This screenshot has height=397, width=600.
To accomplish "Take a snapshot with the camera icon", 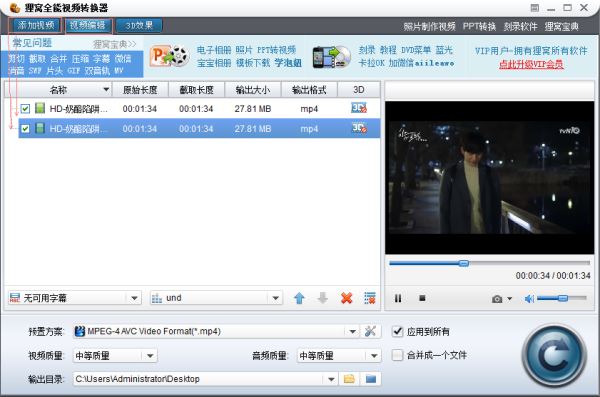I will (x=497, y=299).
